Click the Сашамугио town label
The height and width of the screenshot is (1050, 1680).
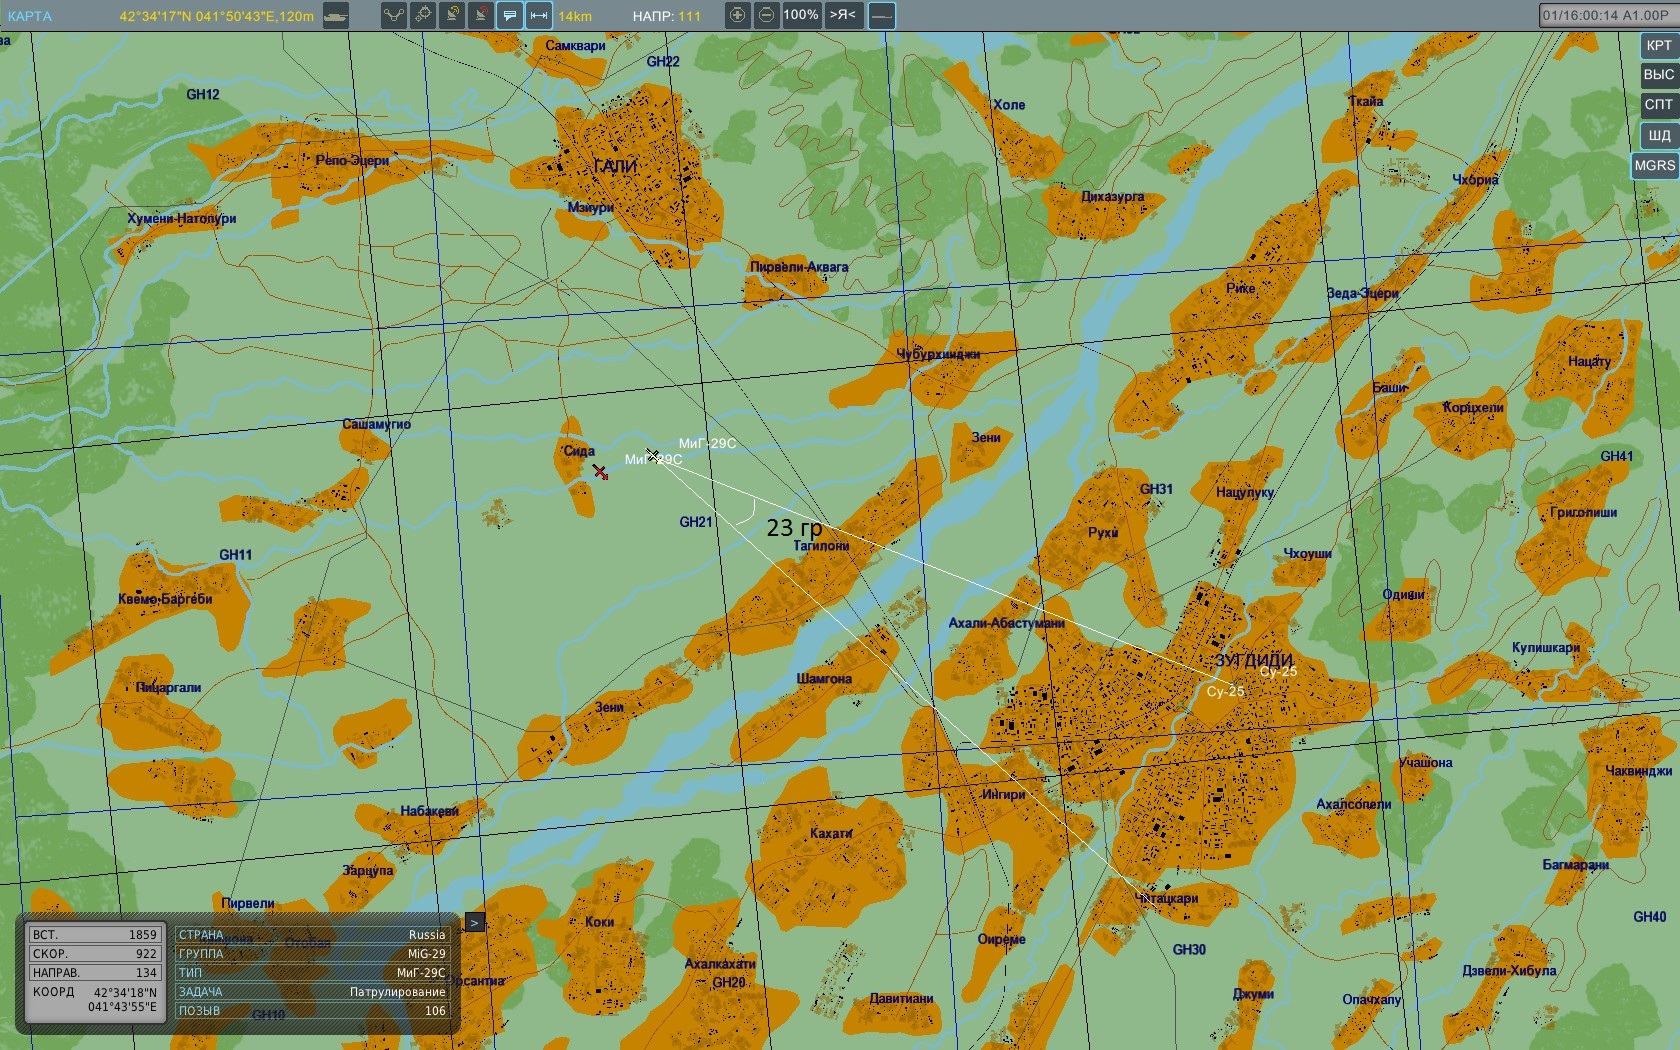click(x=376, y=424)
